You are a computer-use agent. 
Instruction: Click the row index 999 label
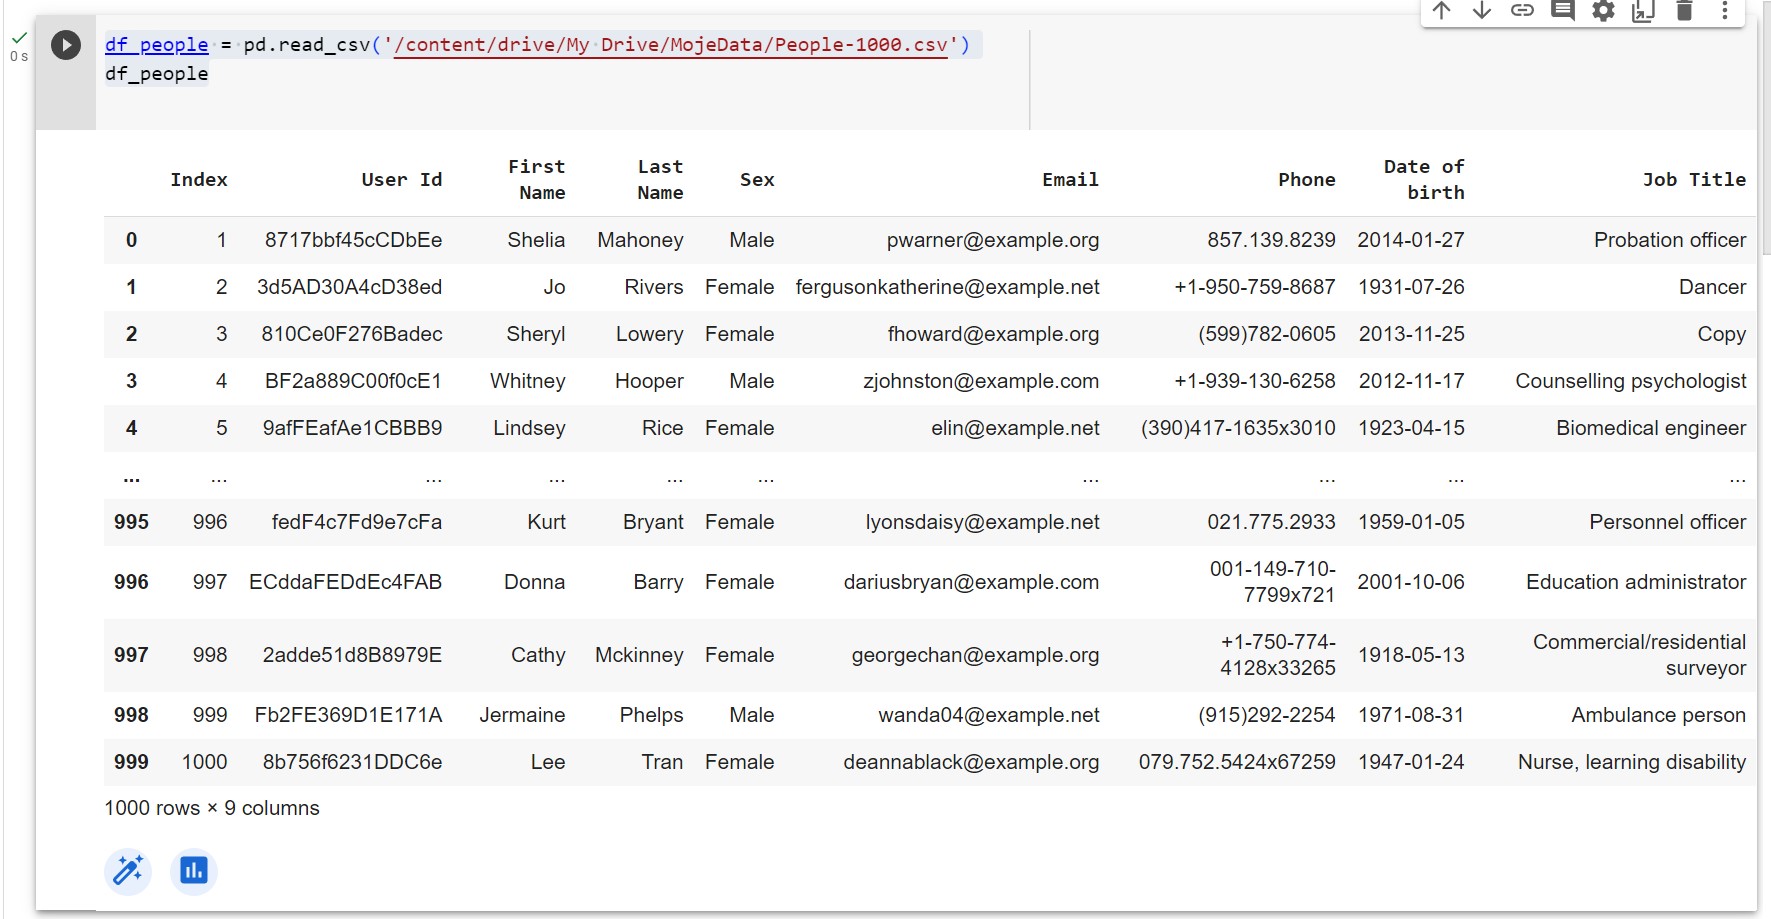pyautogui.click(x=131, y=762)
